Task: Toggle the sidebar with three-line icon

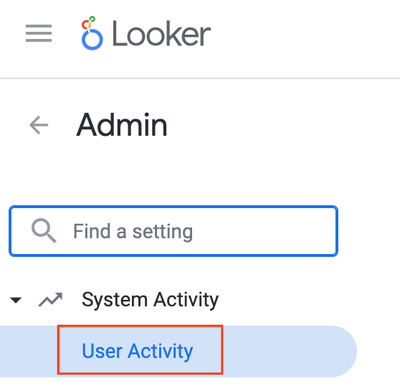Action: pos(39,33)
